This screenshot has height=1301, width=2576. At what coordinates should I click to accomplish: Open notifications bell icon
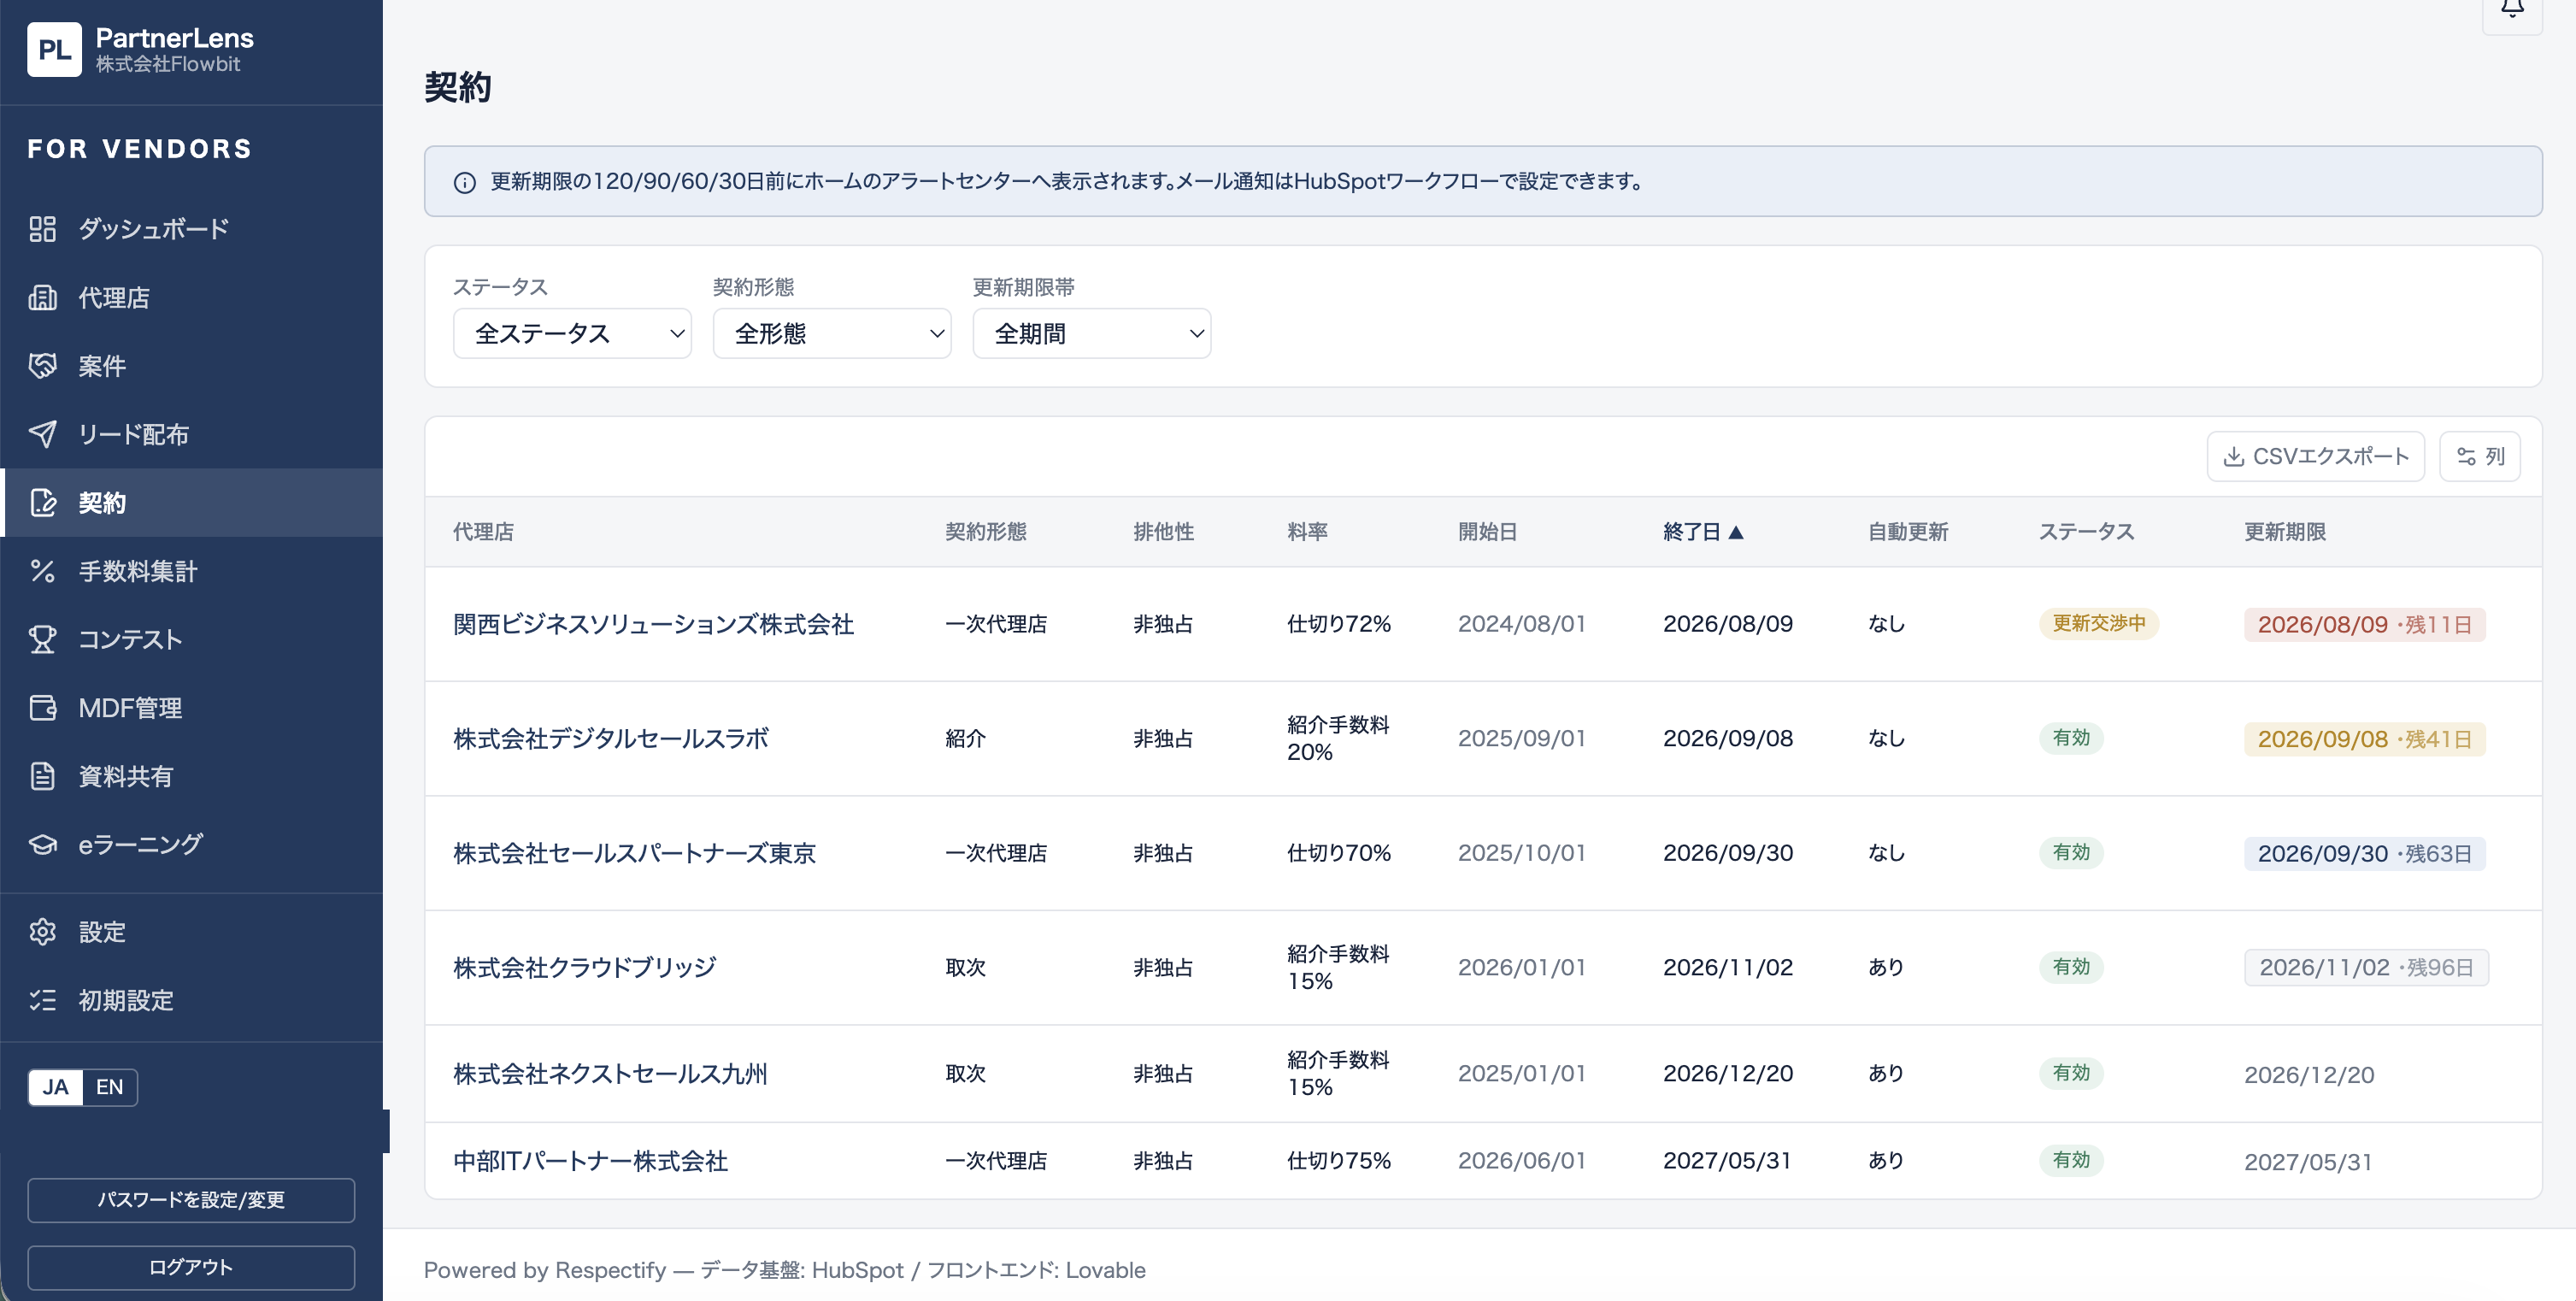tap(2512, 10)
